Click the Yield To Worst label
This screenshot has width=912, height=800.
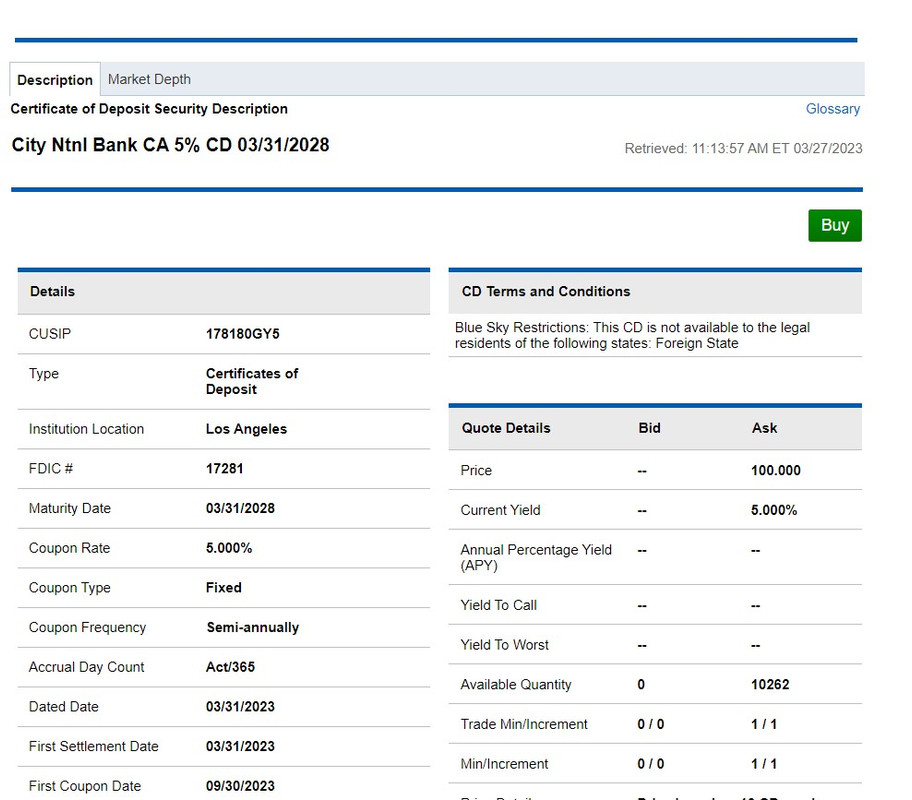(x=504, y=645)
